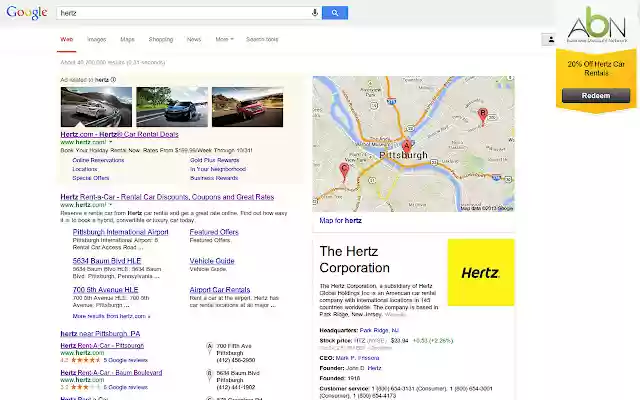Click the ad info icon beside Hertz
640x400 pixels.
point(113,80)
